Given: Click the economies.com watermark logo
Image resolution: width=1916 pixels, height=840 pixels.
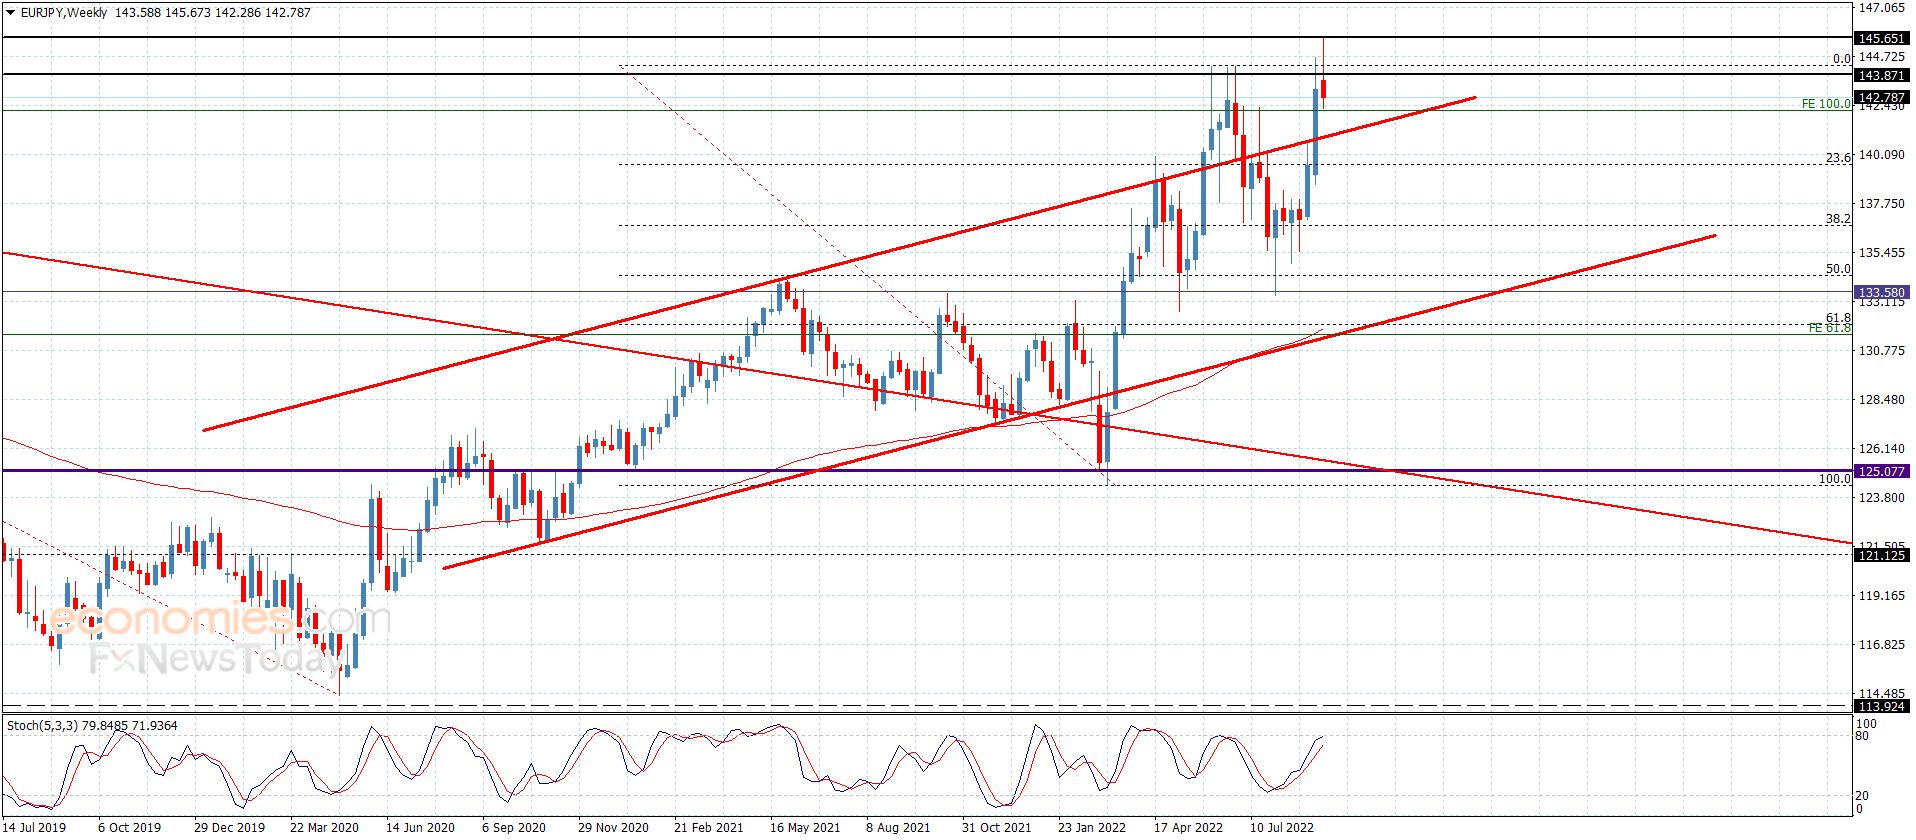Looking at the screenshot, I should point(220,620).
